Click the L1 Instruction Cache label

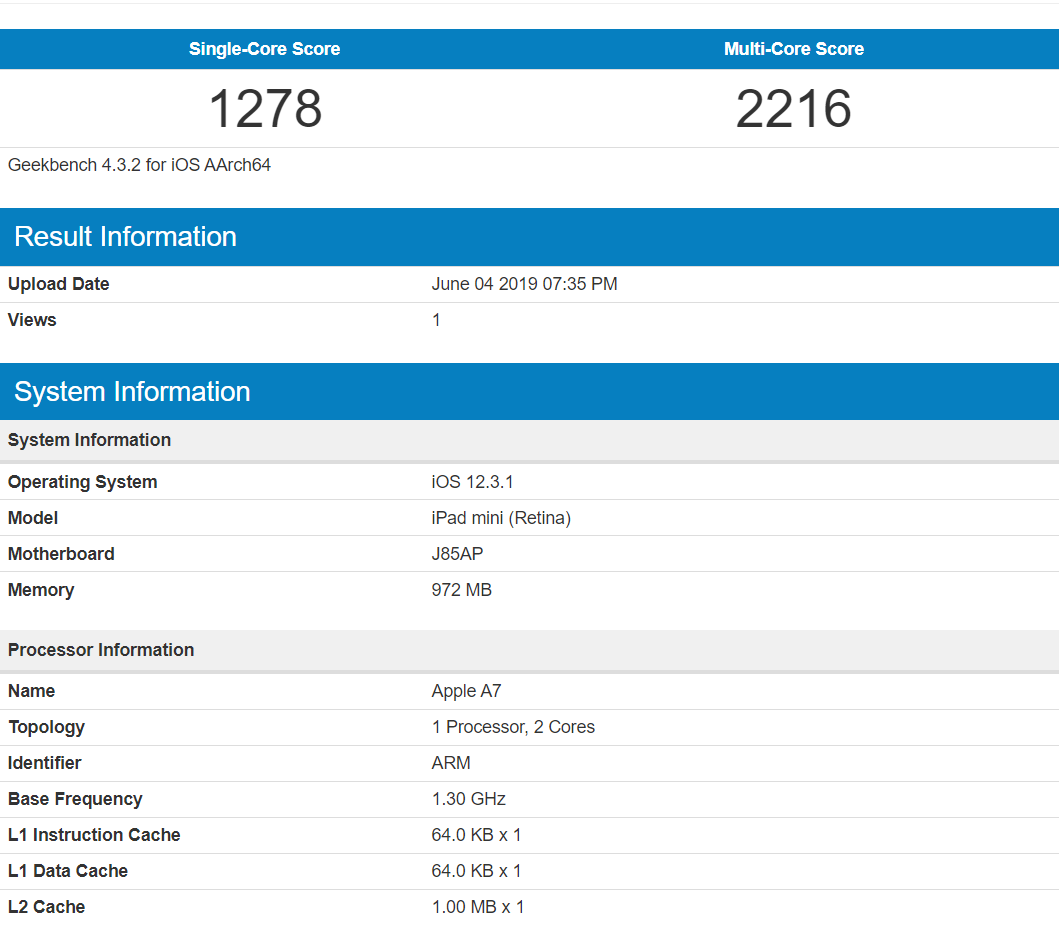tap(93, 835)
